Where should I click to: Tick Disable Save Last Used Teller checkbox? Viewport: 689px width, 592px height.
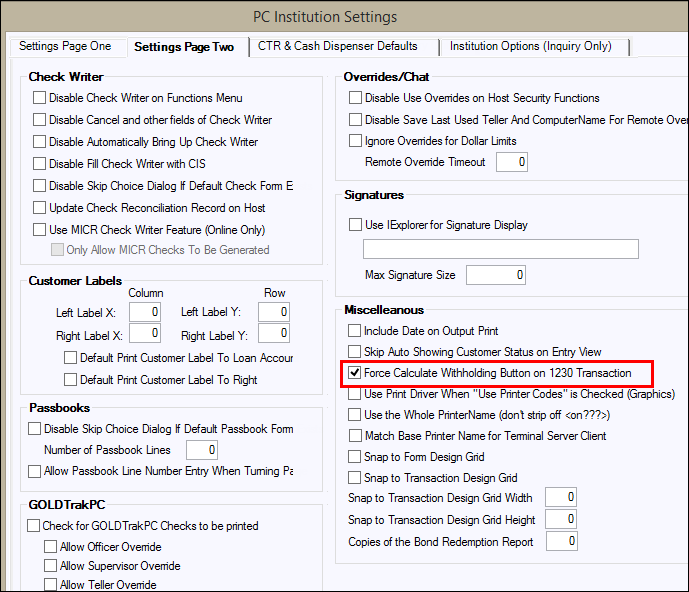[355, 120]
